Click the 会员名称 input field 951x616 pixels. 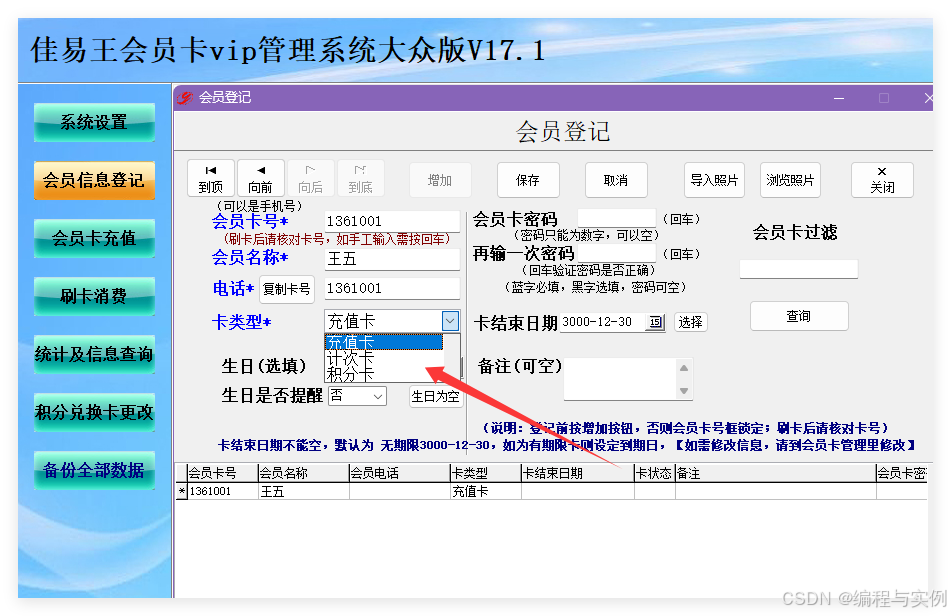392,259
